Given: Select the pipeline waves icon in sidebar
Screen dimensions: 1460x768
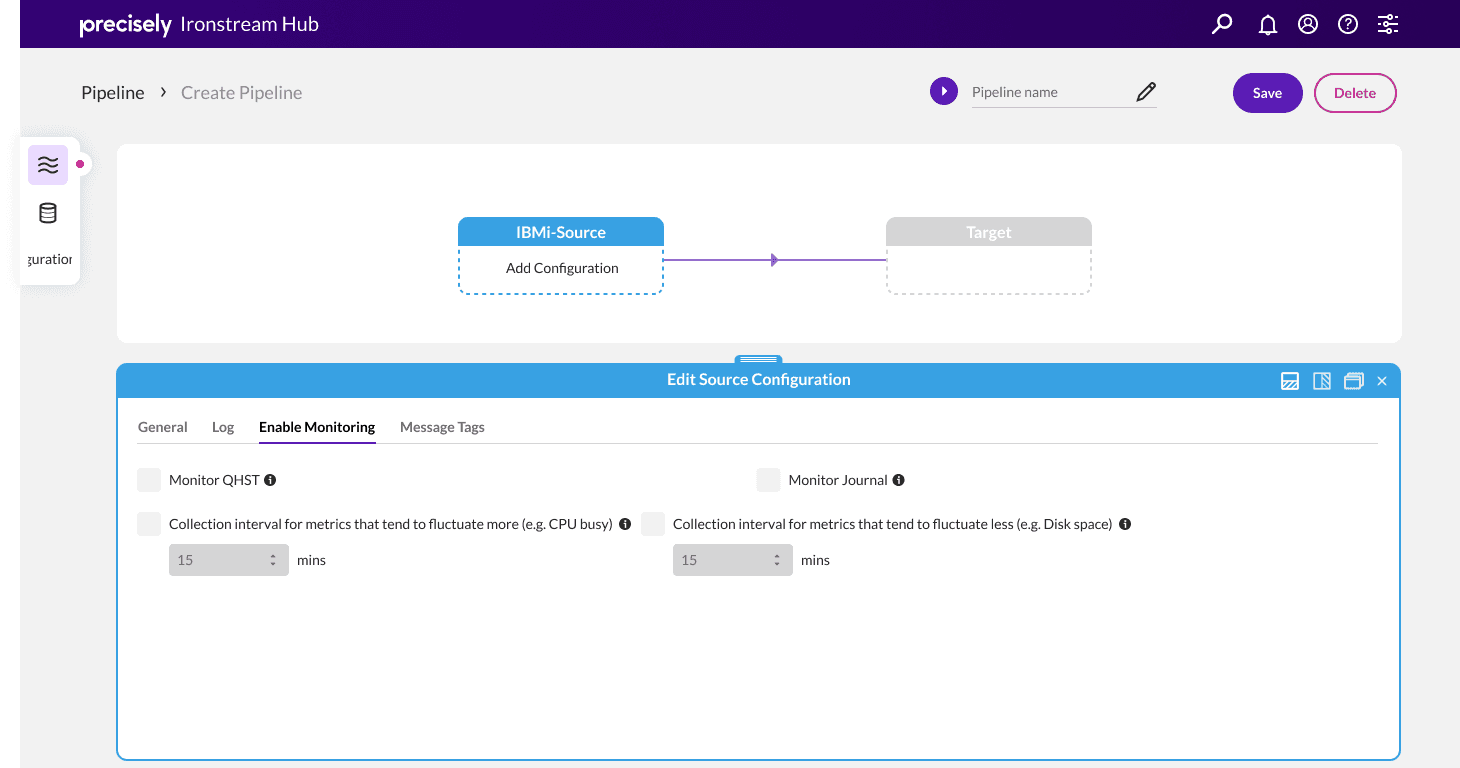Looking at the screenshot, I should coord(48,165).
